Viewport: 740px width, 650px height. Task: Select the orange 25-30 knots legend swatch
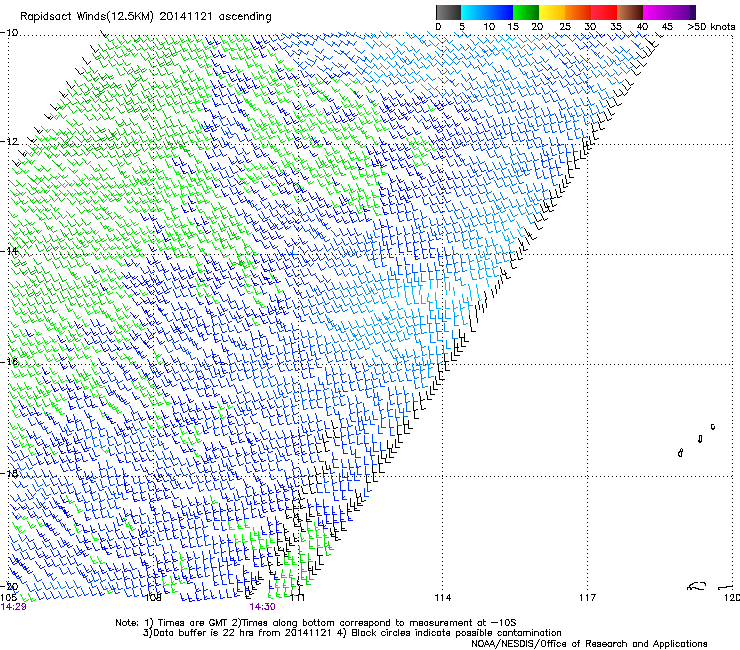click(x=578, y=12)
